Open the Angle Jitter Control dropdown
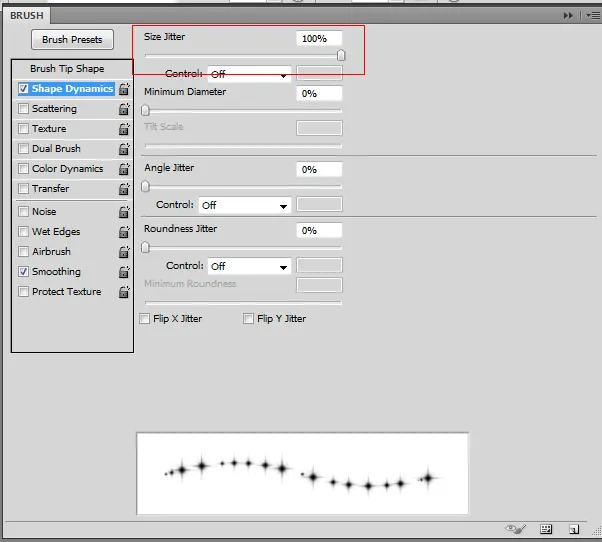 click(245, 205)
